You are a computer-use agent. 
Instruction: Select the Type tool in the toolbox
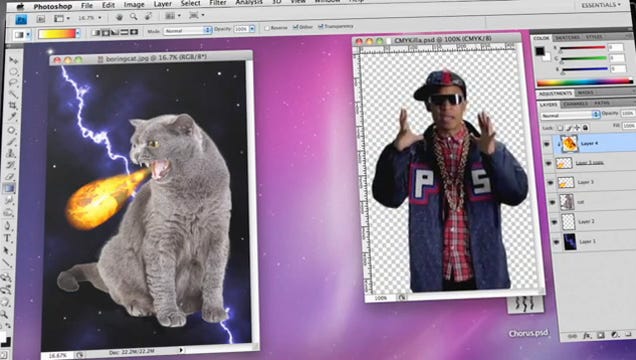coord(8,238)
